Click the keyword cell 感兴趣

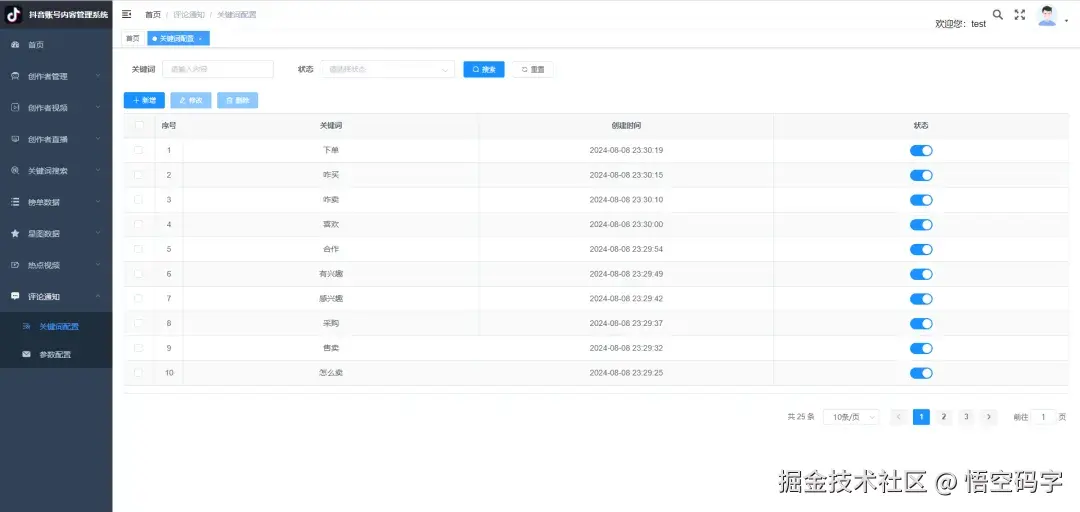pyautogui.click(x=331, y=298)
